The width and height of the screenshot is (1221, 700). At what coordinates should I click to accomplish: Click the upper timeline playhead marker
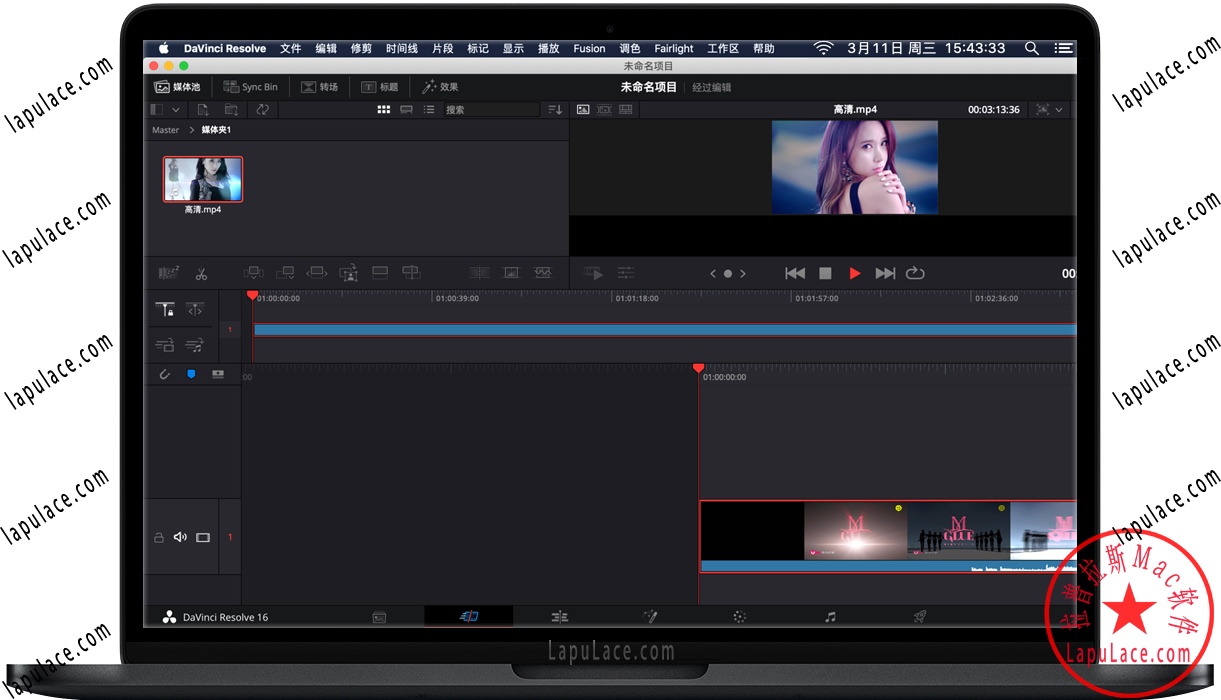[x=252, y=295]
